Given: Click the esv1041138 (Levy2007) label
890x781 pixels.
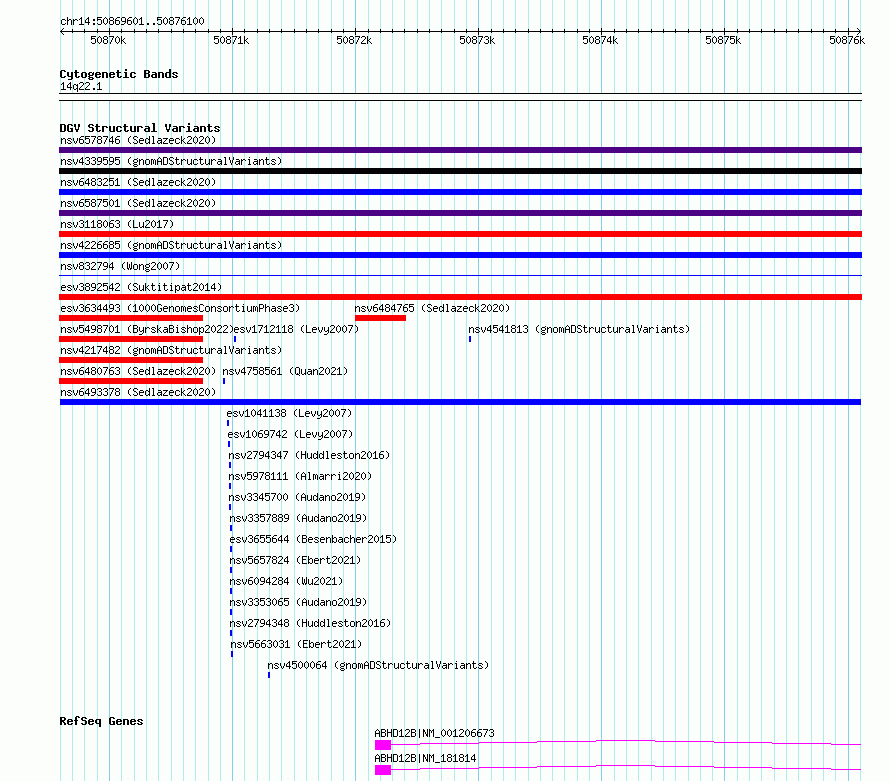Looking at the screenshot, I should [289, 413].
